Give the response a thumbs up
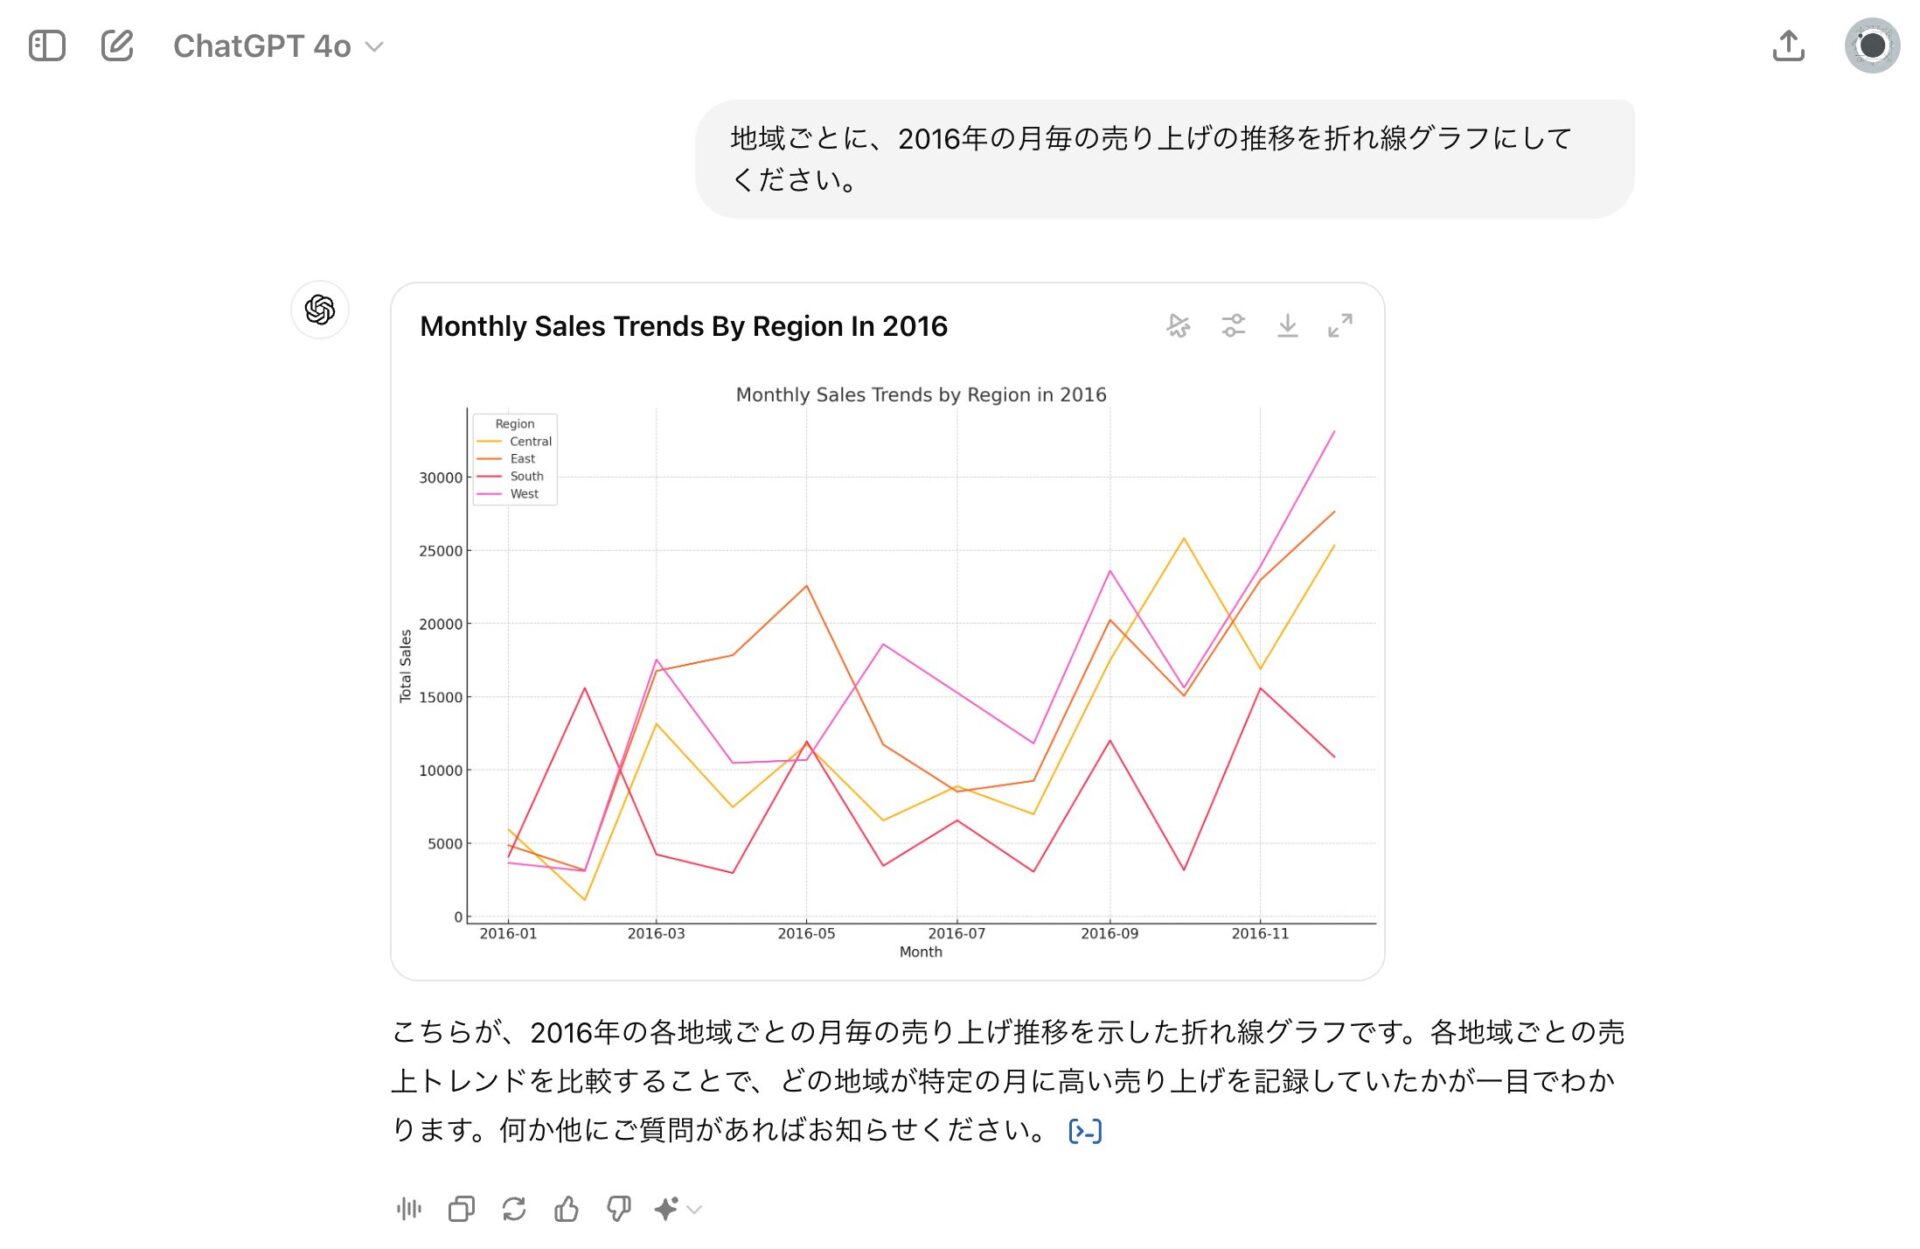1920x1249 pixels. [x=566, y=1209]
